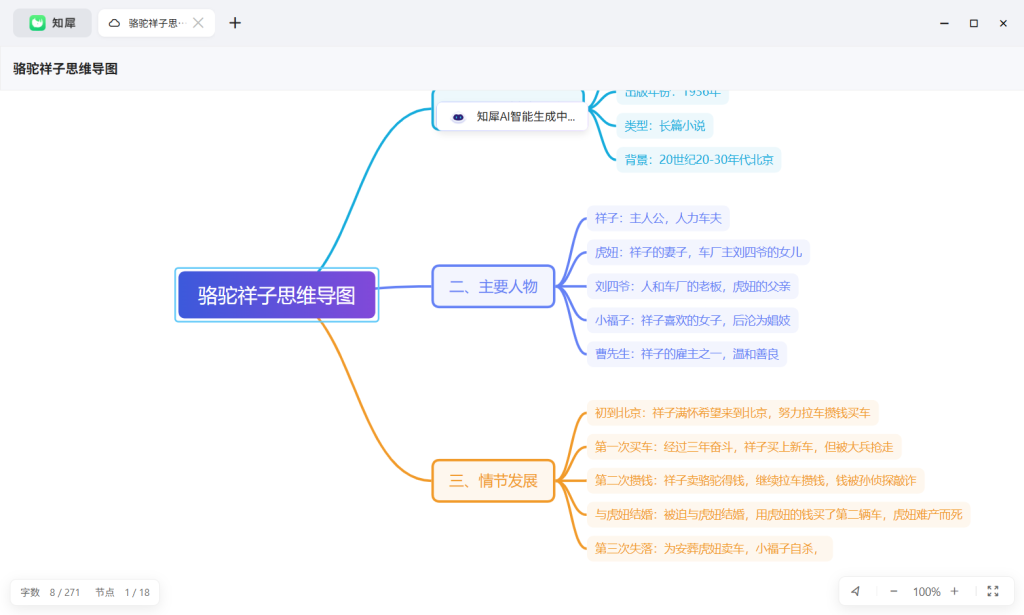
Task: Click the 知犀AI智能生成中 status popup
Action: tap(512, 117)
